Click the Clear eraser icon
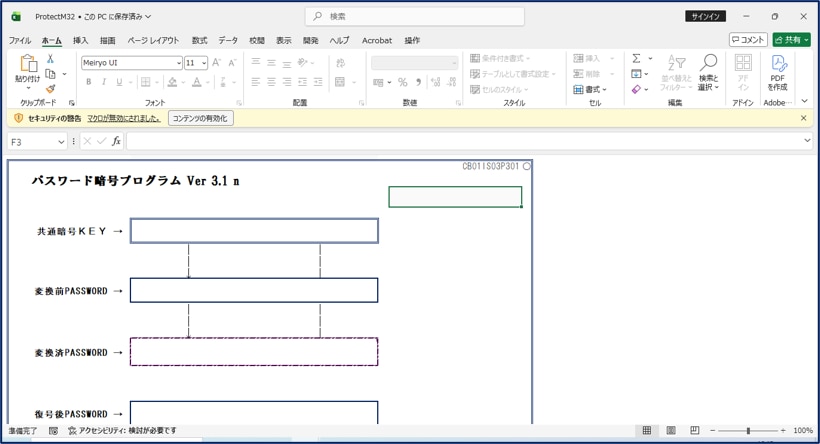Viewport: 820px width, 444px height. coord(636,89)
